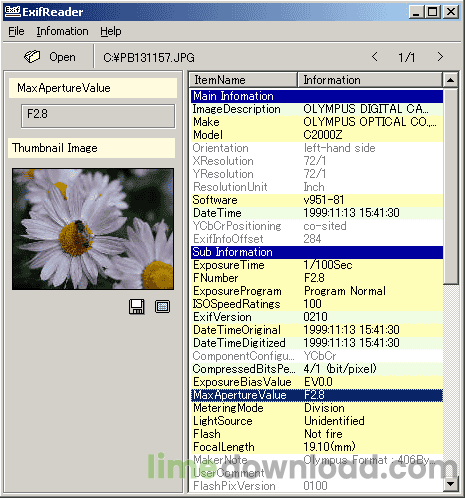Screen dimensions: 465x498
Task: Click the vertical scrollbar thumb
Action: point(450,186)
